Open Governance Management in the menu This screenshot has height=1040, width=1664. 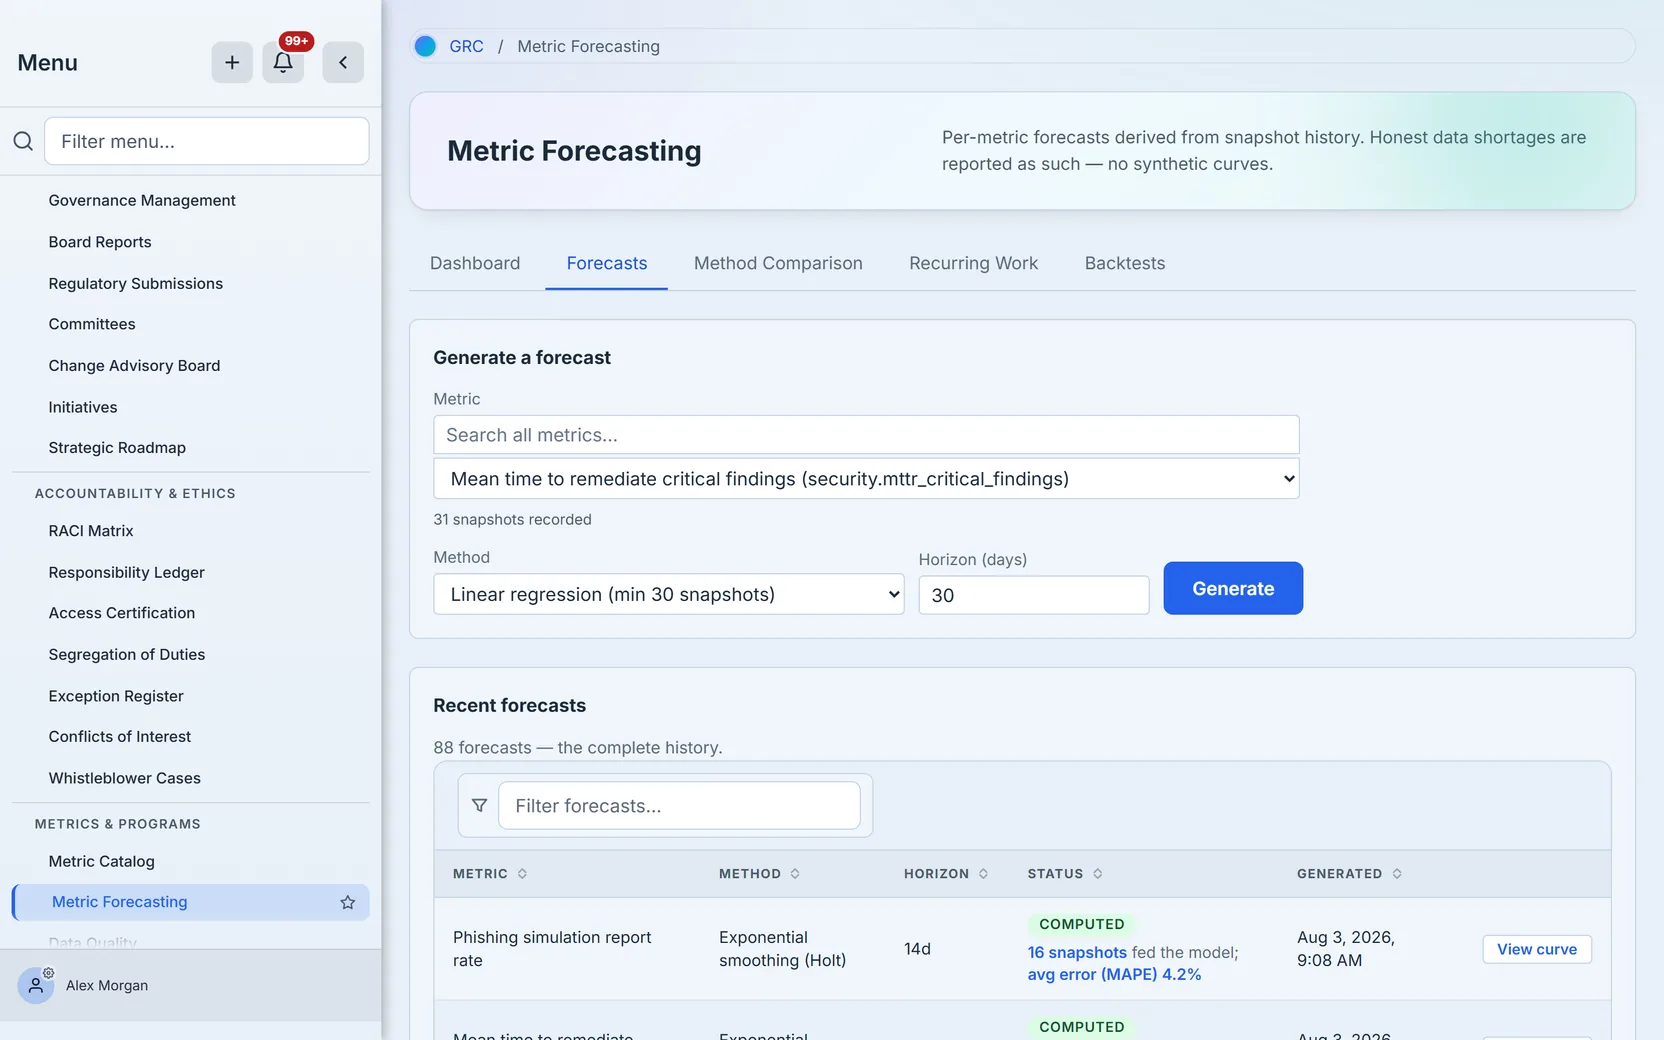(x=142, y=200)
